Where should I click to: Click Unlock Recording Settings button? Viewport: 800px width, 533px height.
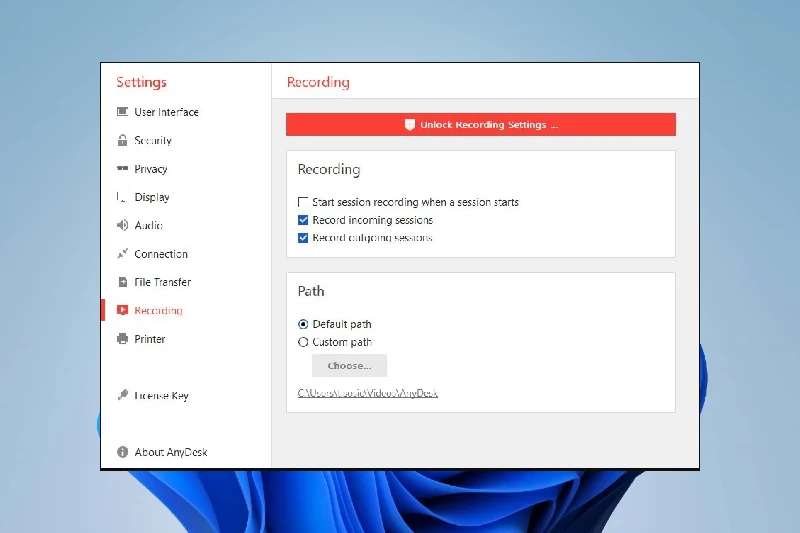(x=481, y=124)
